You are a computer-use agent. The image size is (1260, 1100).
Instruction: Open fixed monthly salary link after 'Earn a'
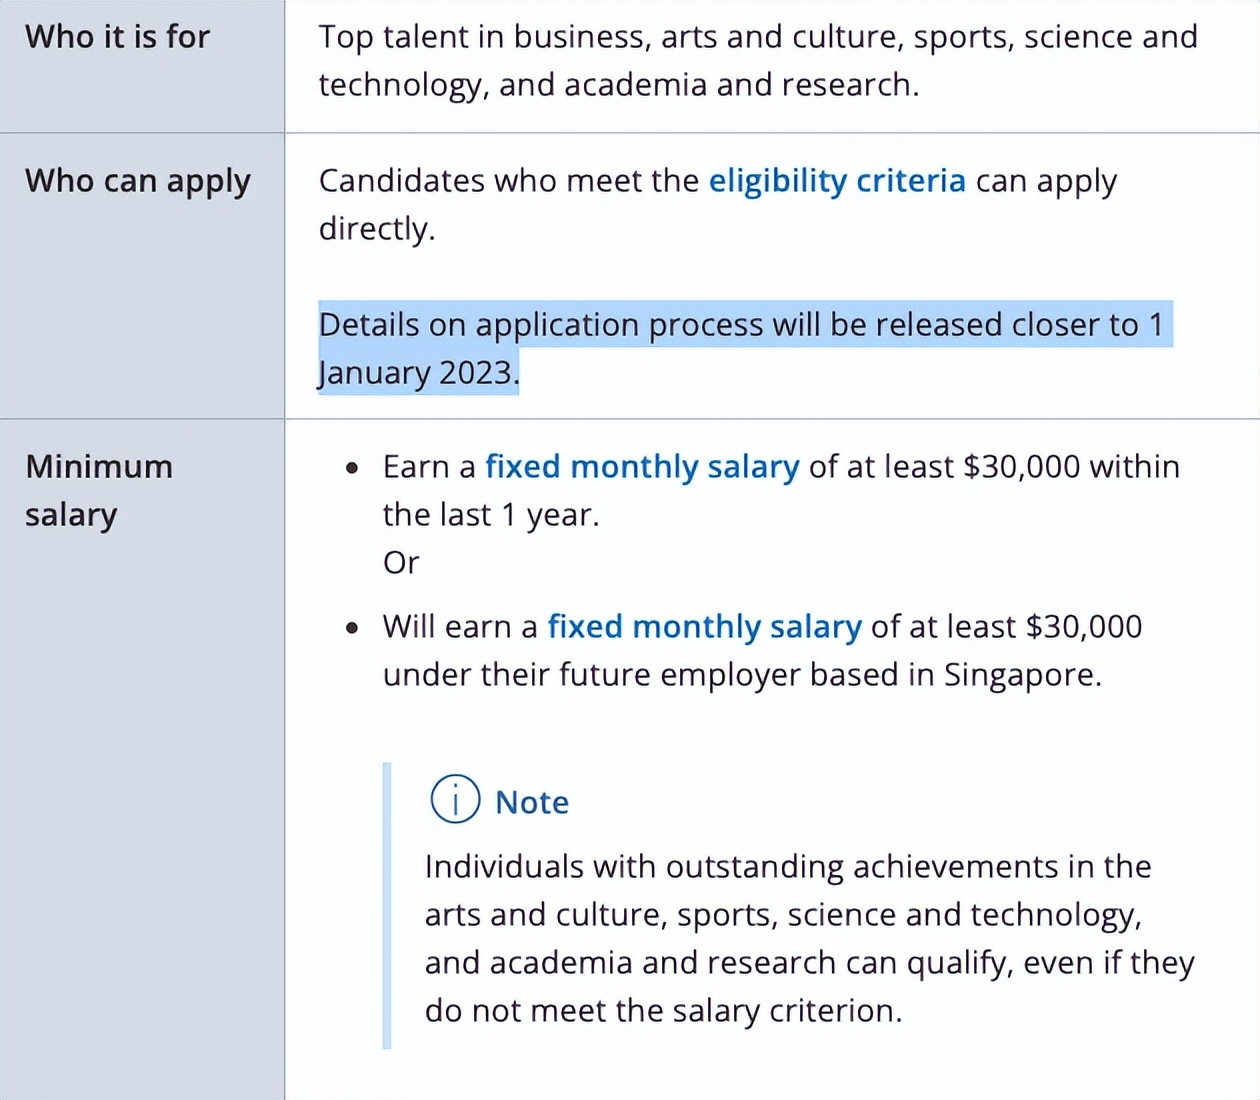(x=642, y=467)
